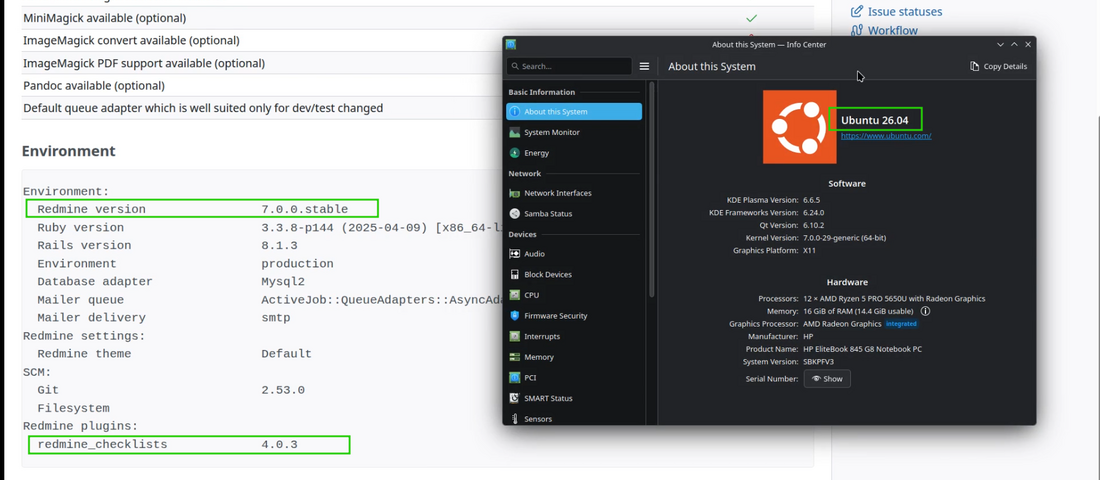Click the Audio sidebar icon
Screen dimensions: 1100x480
click(515, 254)
